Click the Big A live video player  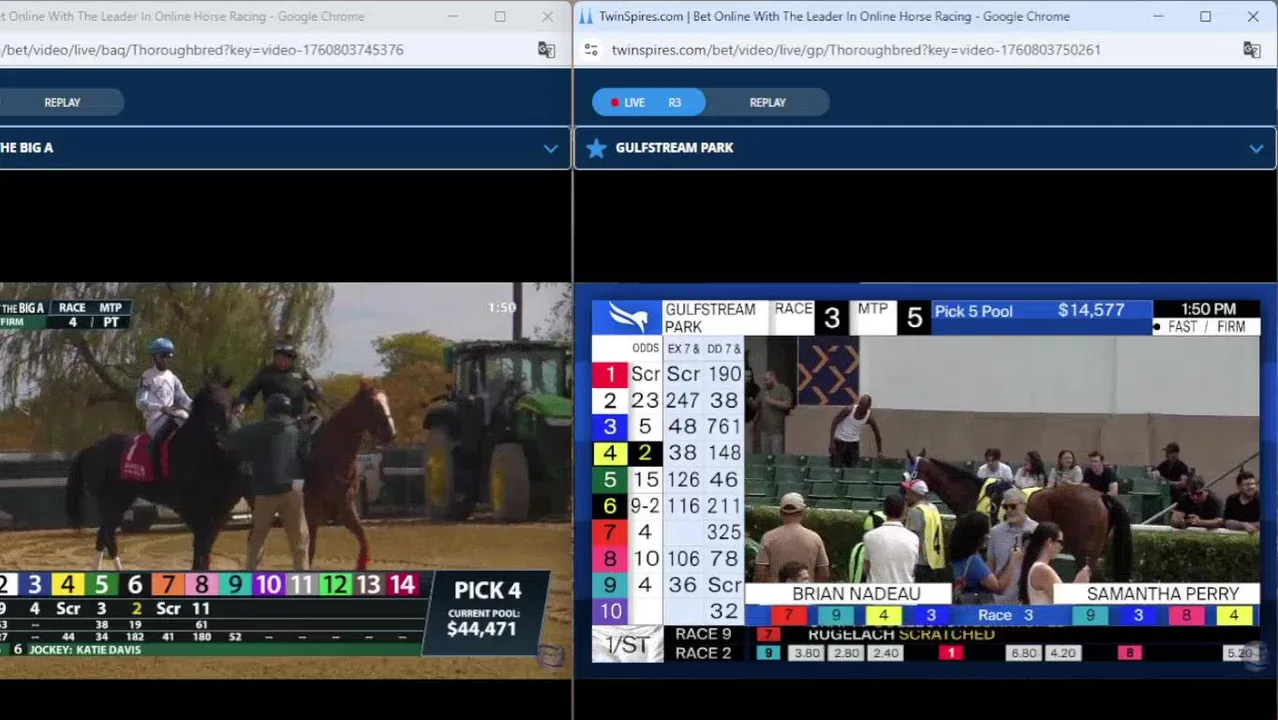[285, 480]
